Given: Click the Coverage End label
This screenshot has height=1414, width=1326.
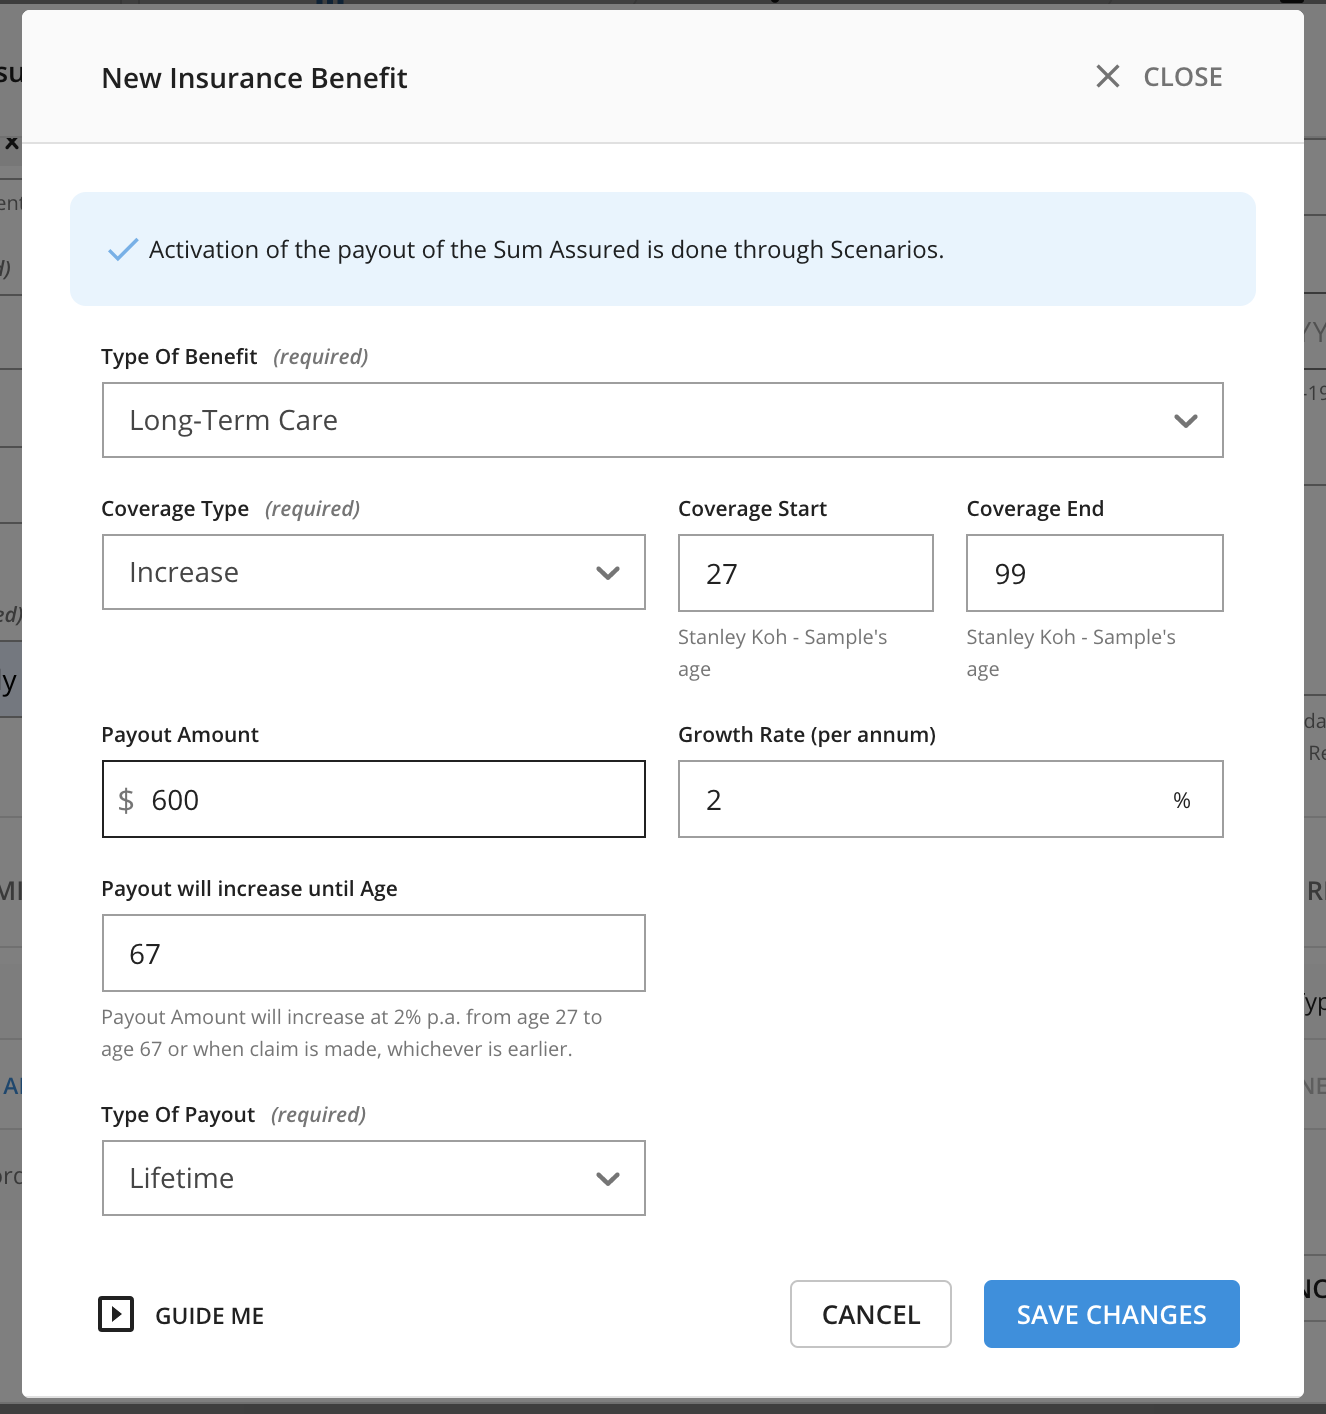Looking at the screenshot, I should [1035, 509].
